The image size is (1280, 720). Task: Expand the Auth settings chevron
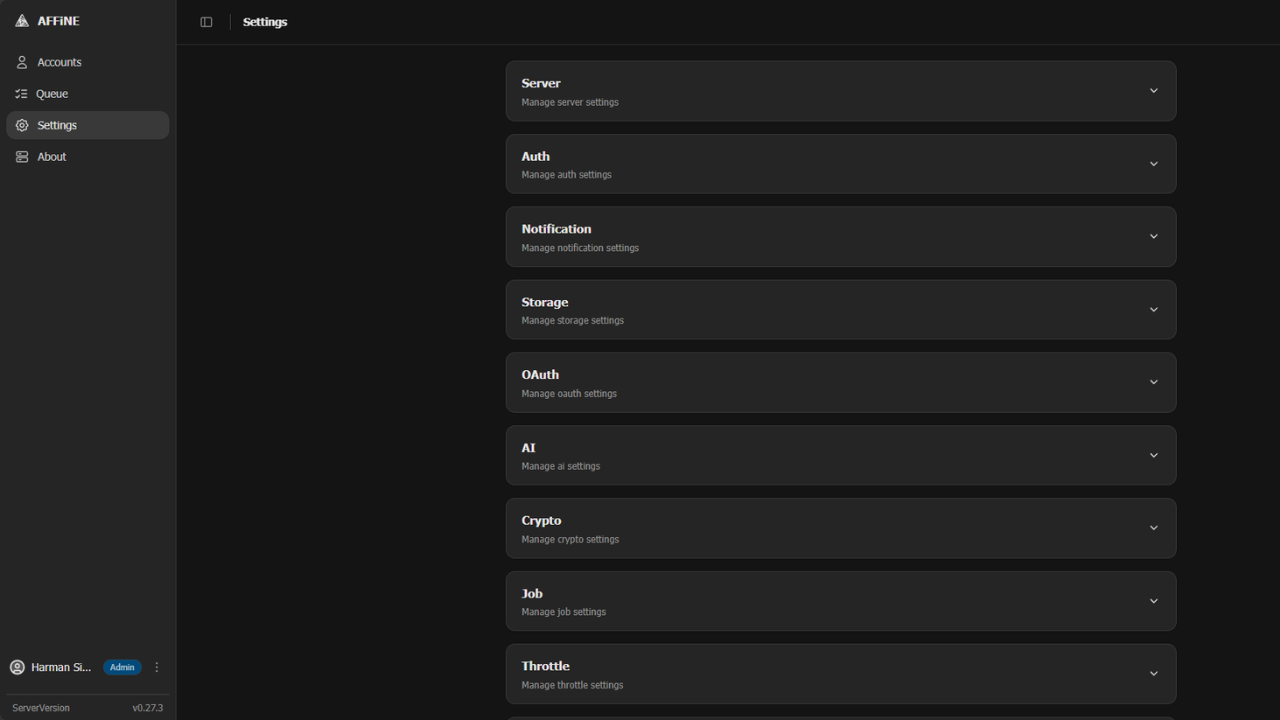[1153, 164]
